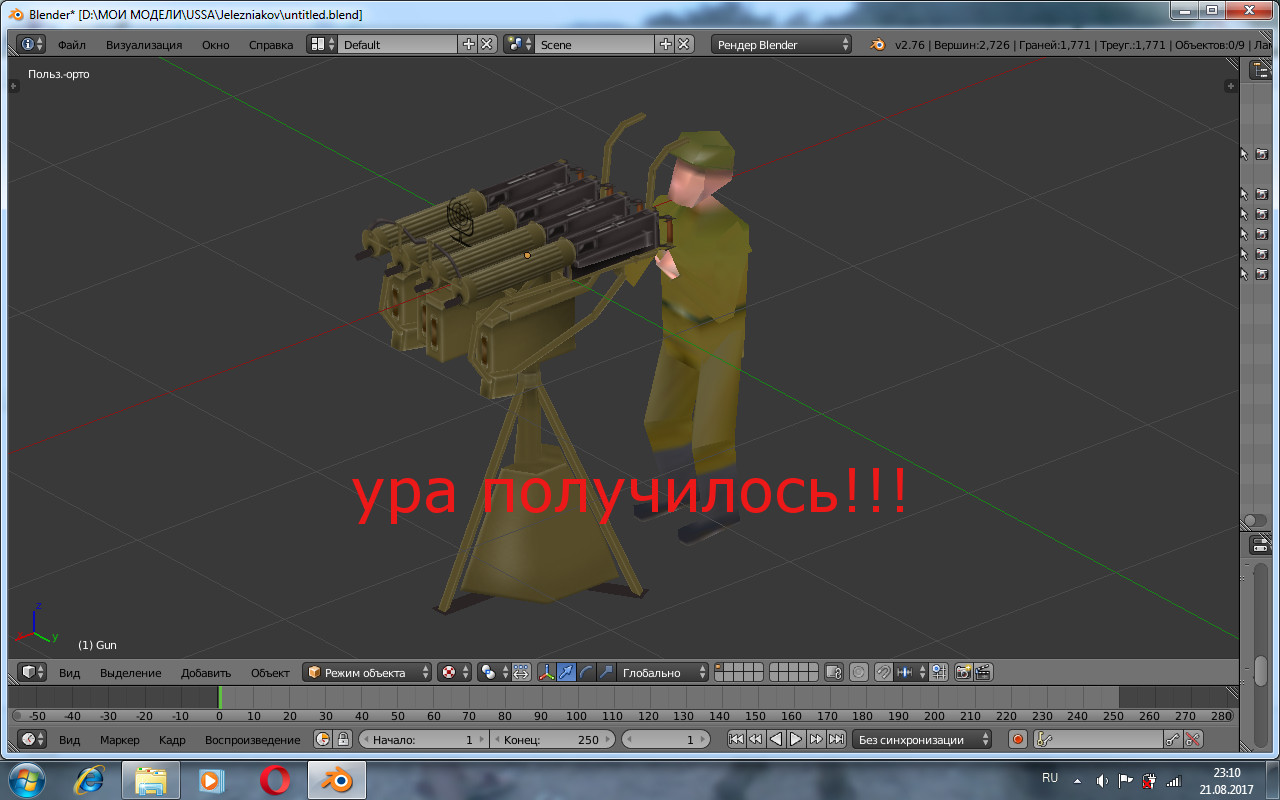
Task: Open the Глобально orientation dropdown
Action: tap(663, 672)
